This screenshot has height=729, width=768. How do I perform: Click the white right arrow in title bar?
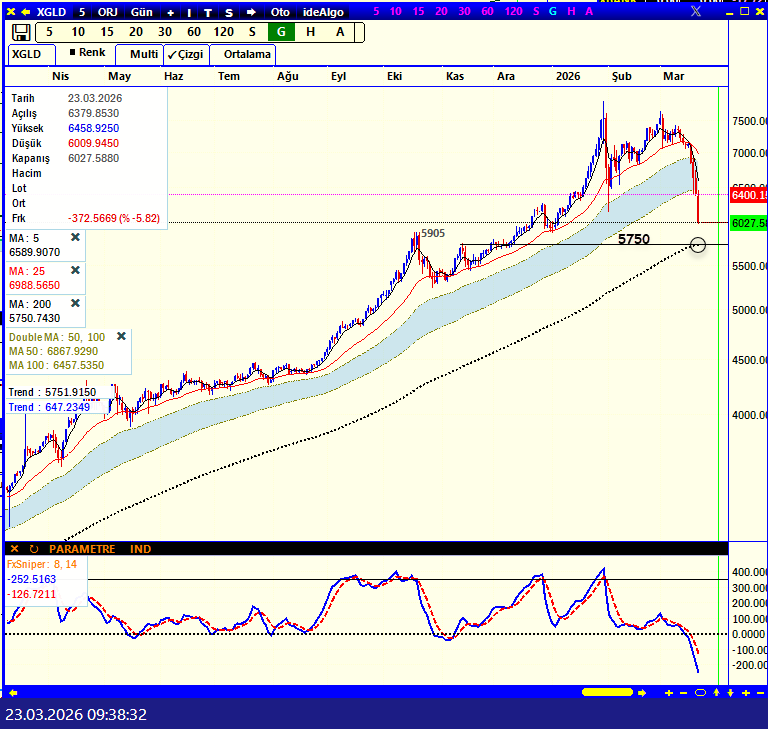[x=251, y=12]
